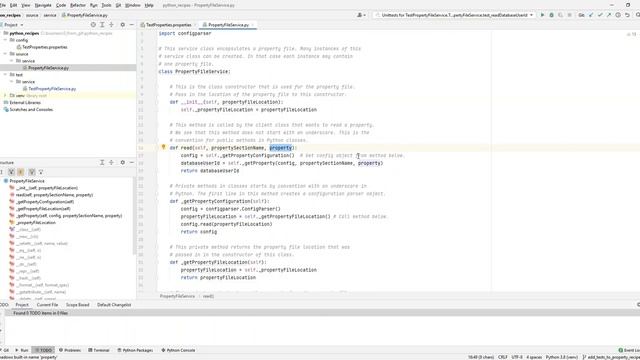
Task: Expand all in Project panel header
Action: pyautogui.click(x=102, y=25)
